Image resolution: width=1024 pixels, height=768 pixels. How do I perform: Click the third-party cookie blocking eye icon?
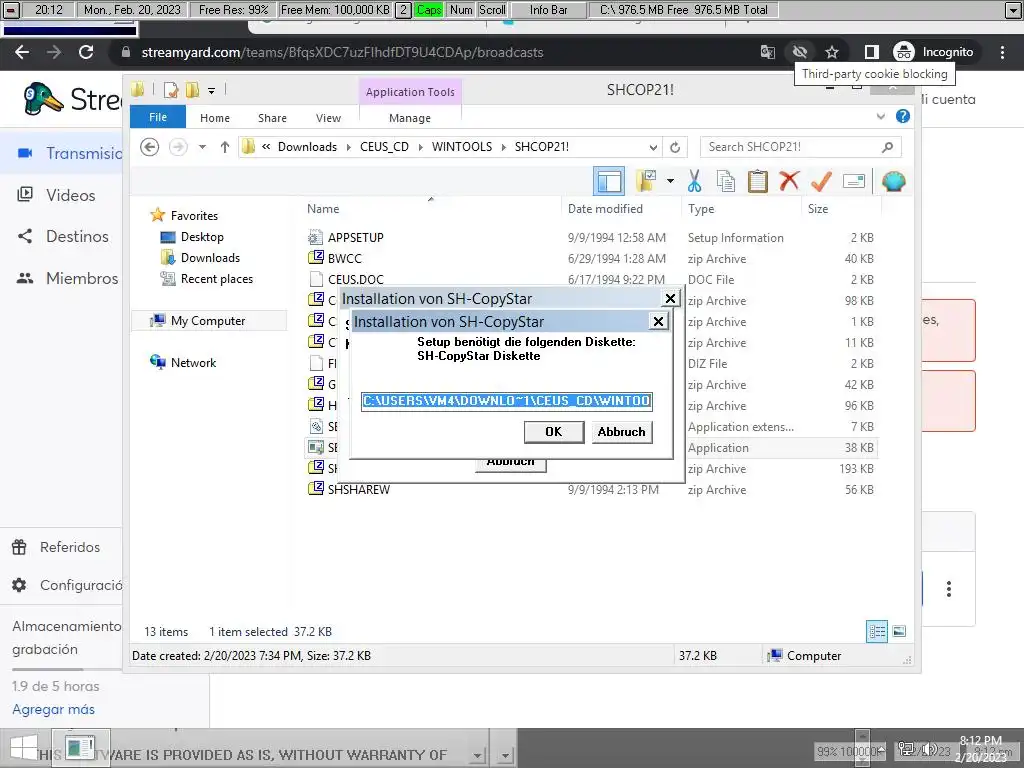(x=799, y=52)
